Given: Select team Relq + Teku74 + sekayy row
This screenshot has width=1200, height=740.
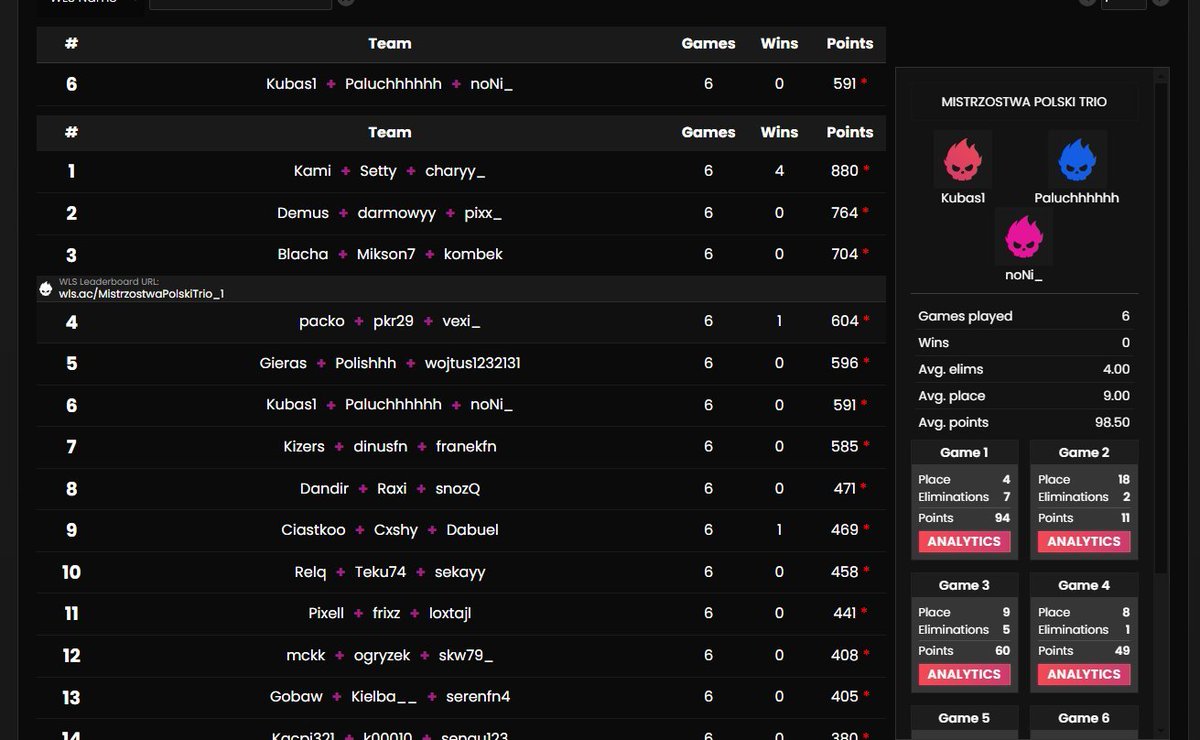Looking at the screenshot, I should coord(461,572).
